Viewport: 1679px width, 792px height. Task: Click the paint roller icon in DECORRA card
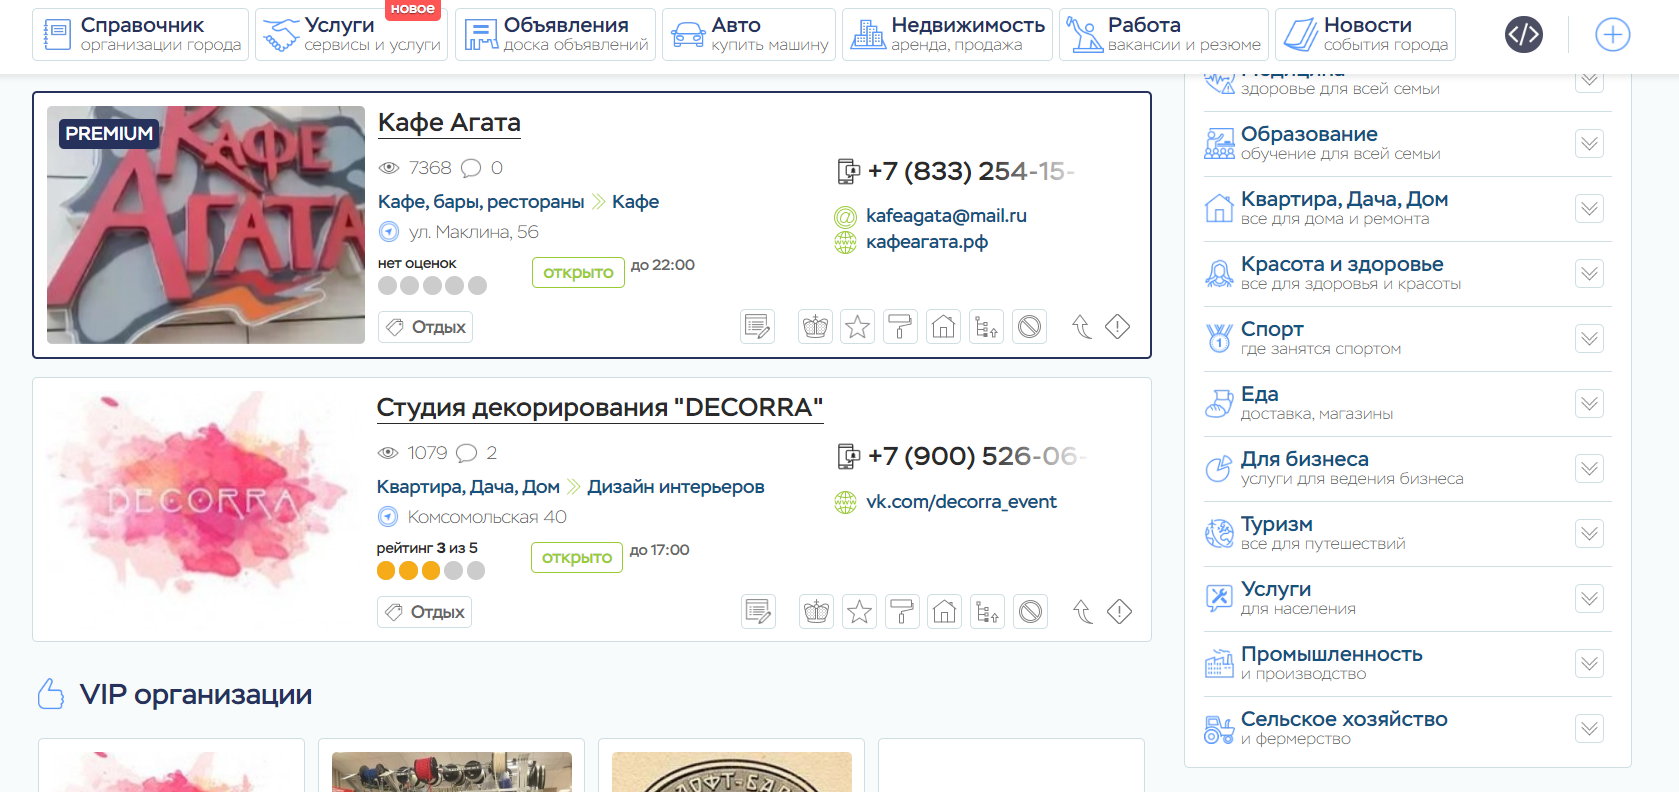click(902, 612)
